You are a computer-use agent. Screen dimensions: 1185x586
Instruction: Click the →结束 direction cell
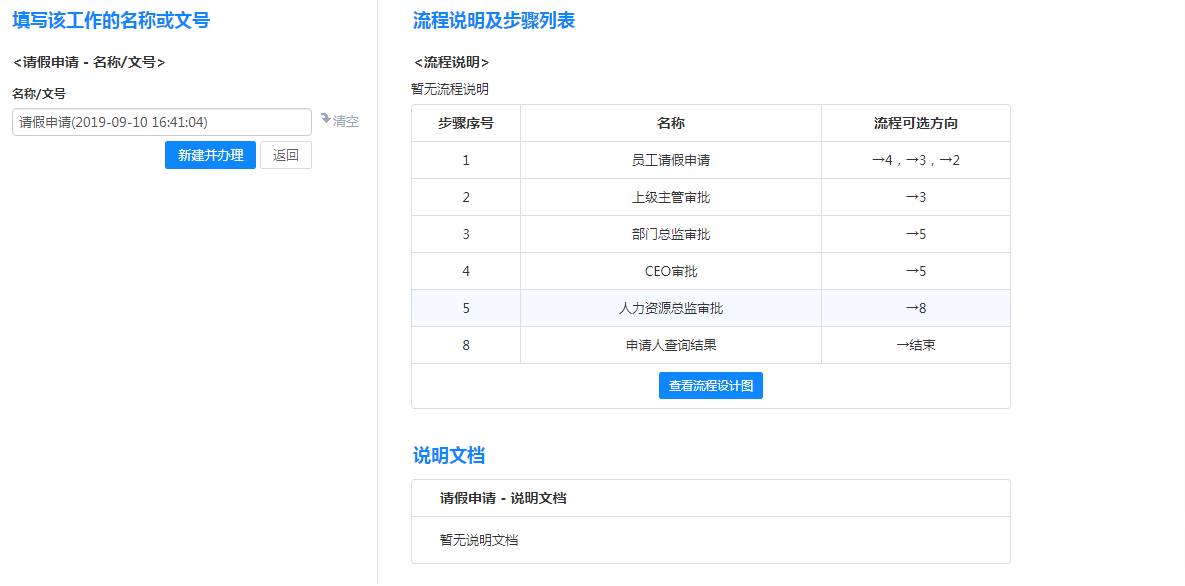click(915, 345)
